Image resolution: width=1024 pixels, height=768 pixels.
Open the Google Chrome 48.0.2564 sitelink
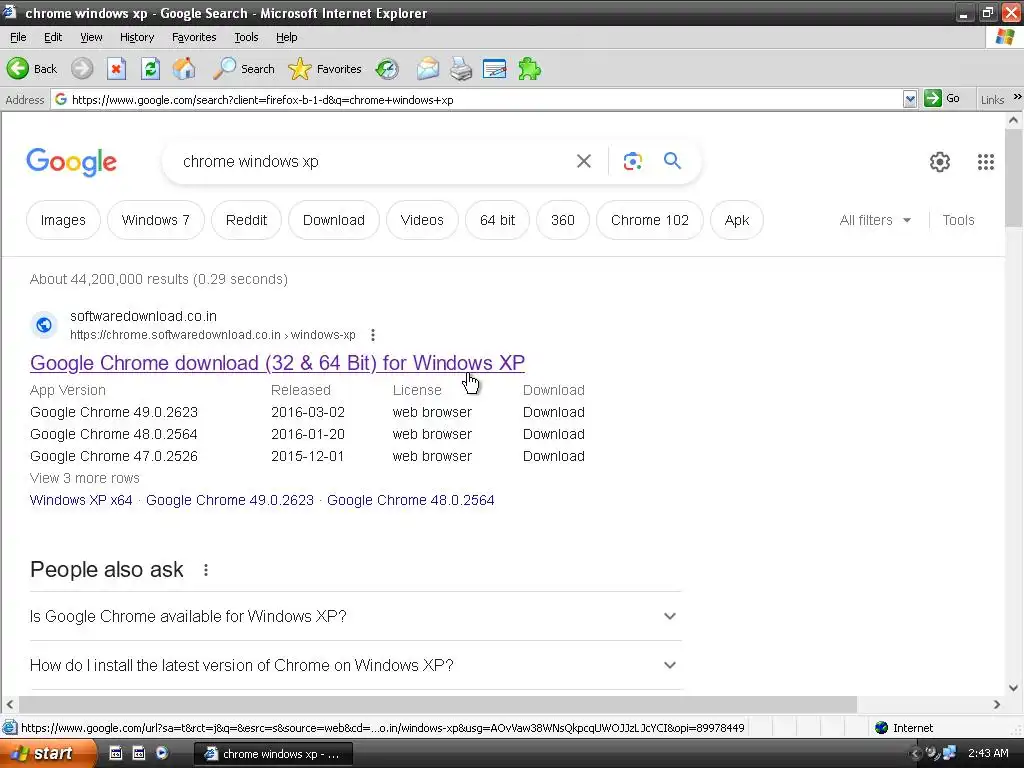pyautogui.click(x=411, y=500)
